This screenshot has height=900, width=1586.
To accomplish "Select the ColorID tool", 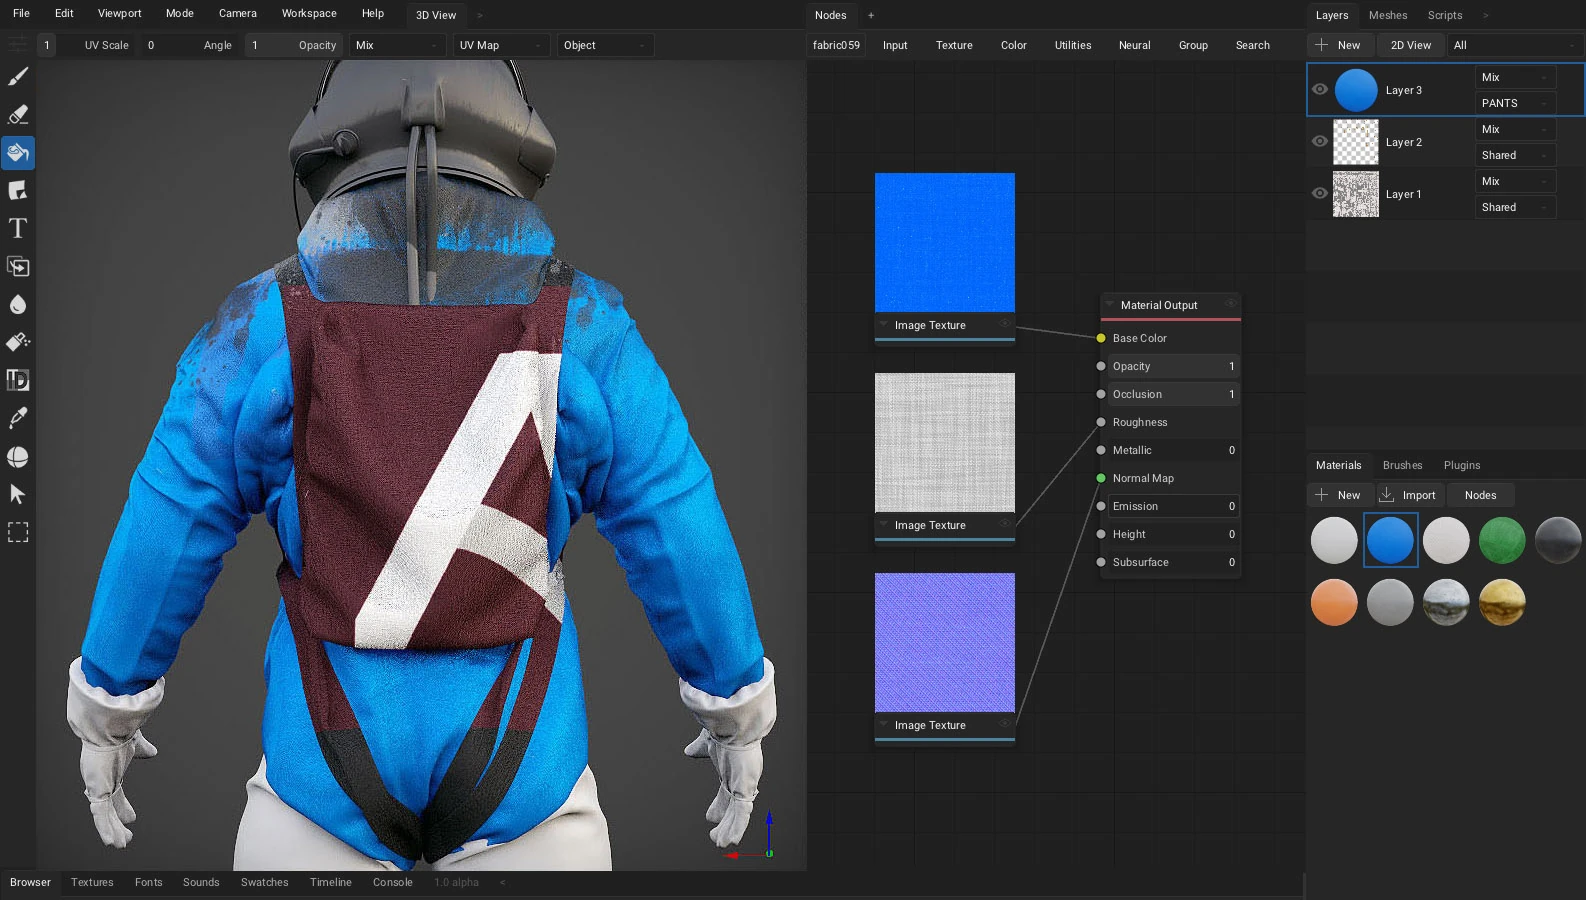I will pyautogui.click(x=18, y=381).
